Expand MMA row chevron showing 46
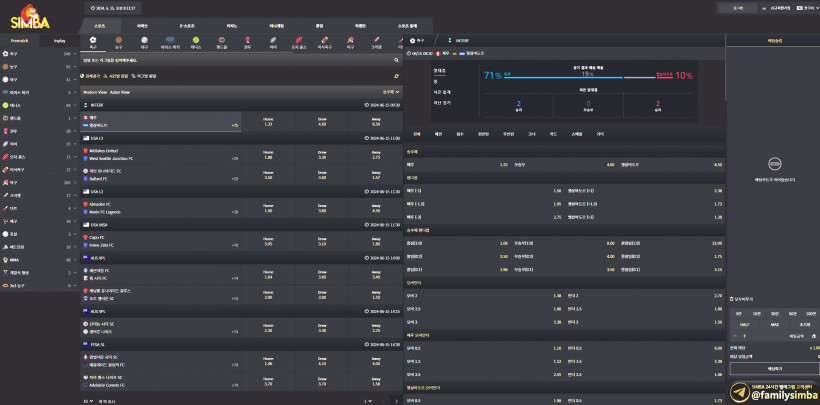Screen dimensions: 820x405 [x=76, y=260]
